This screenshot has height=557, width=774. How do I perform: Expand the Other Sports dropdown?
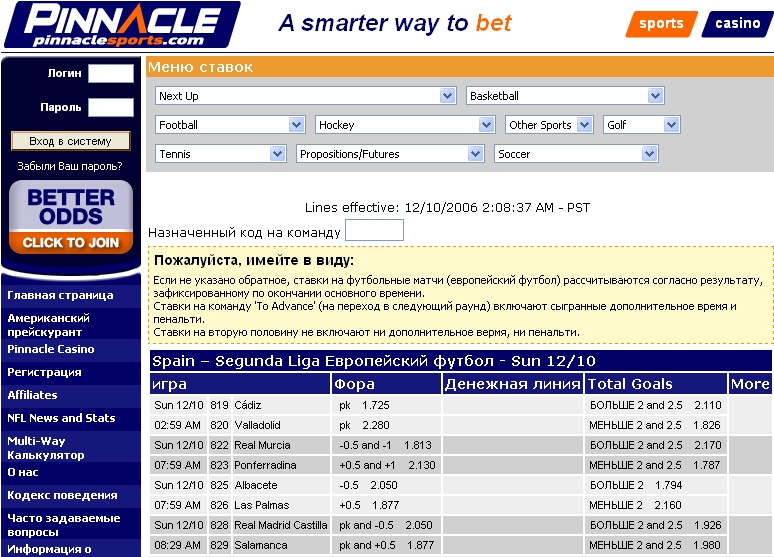tap(550, 125)
